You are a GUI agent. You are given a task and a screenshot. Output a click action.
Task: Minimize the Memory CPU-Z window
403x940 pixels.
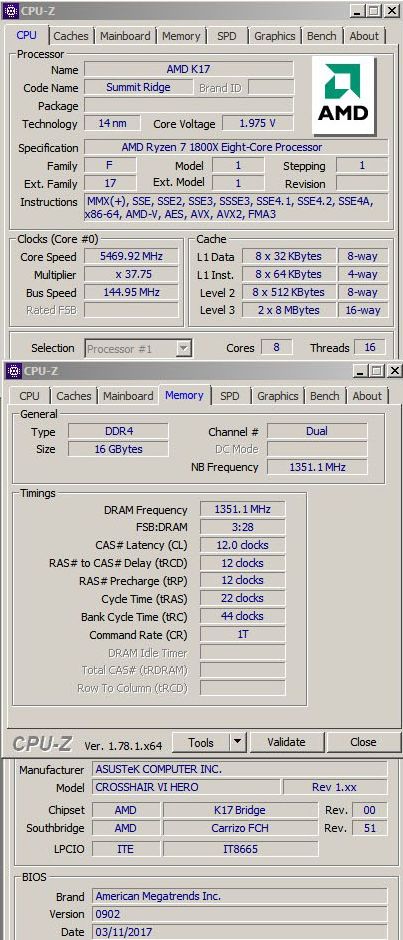point(361,371)
